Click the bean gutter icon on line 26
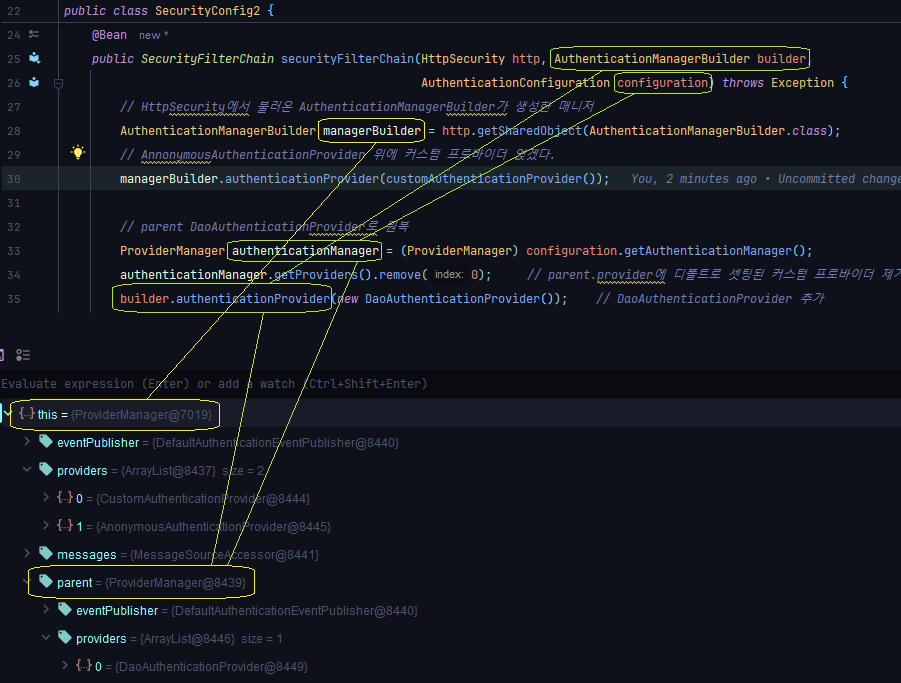 click(x=34, y=82)
